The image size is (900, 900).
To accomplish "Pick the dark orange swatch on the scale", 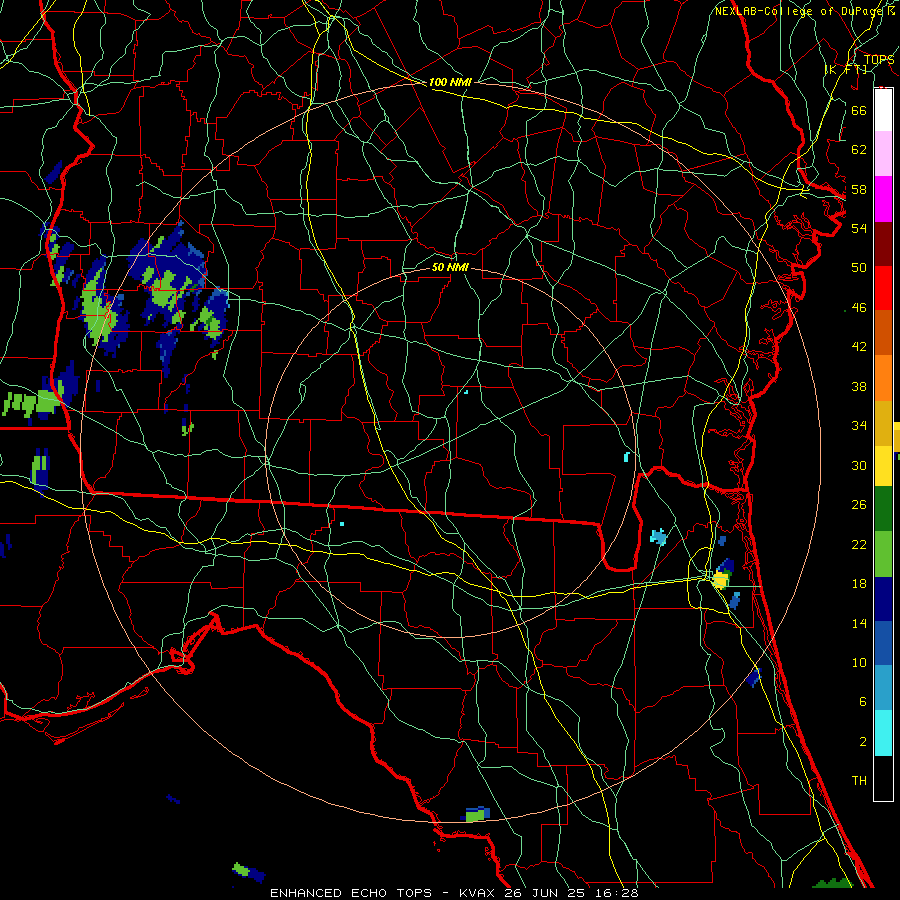I will pyautogui.click(x=883, y=332).
